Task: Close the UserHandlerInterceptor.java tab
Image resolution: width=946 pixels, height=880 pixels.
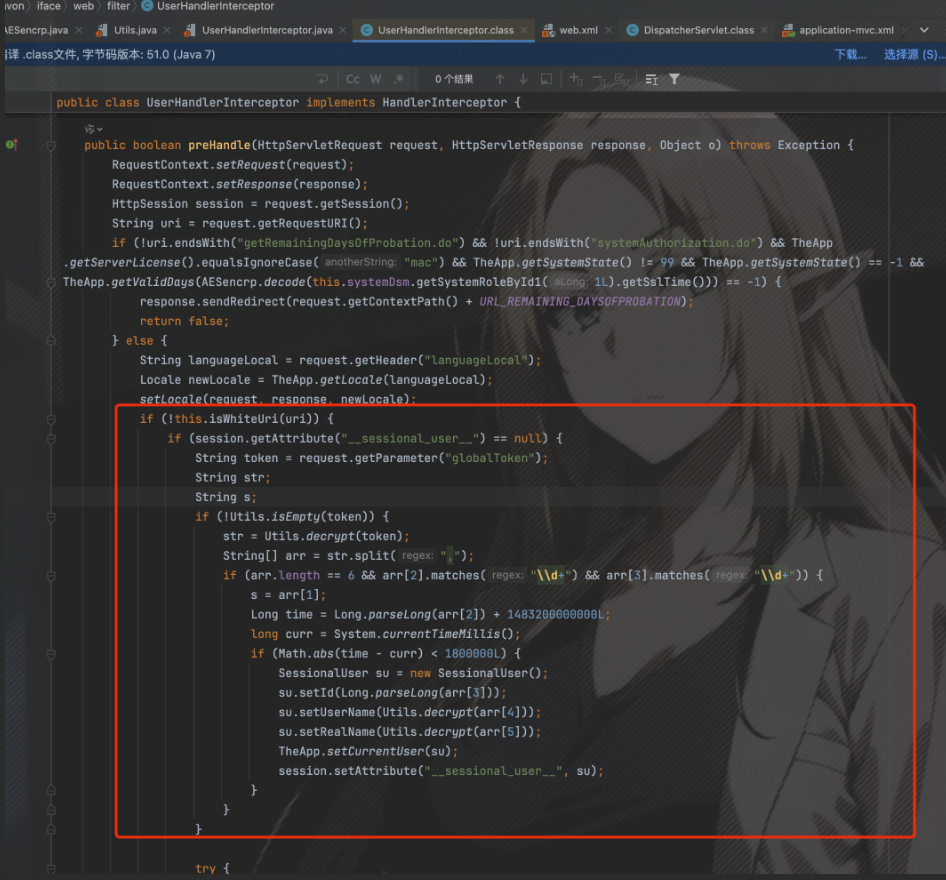Action: click(x=343, y=30)
